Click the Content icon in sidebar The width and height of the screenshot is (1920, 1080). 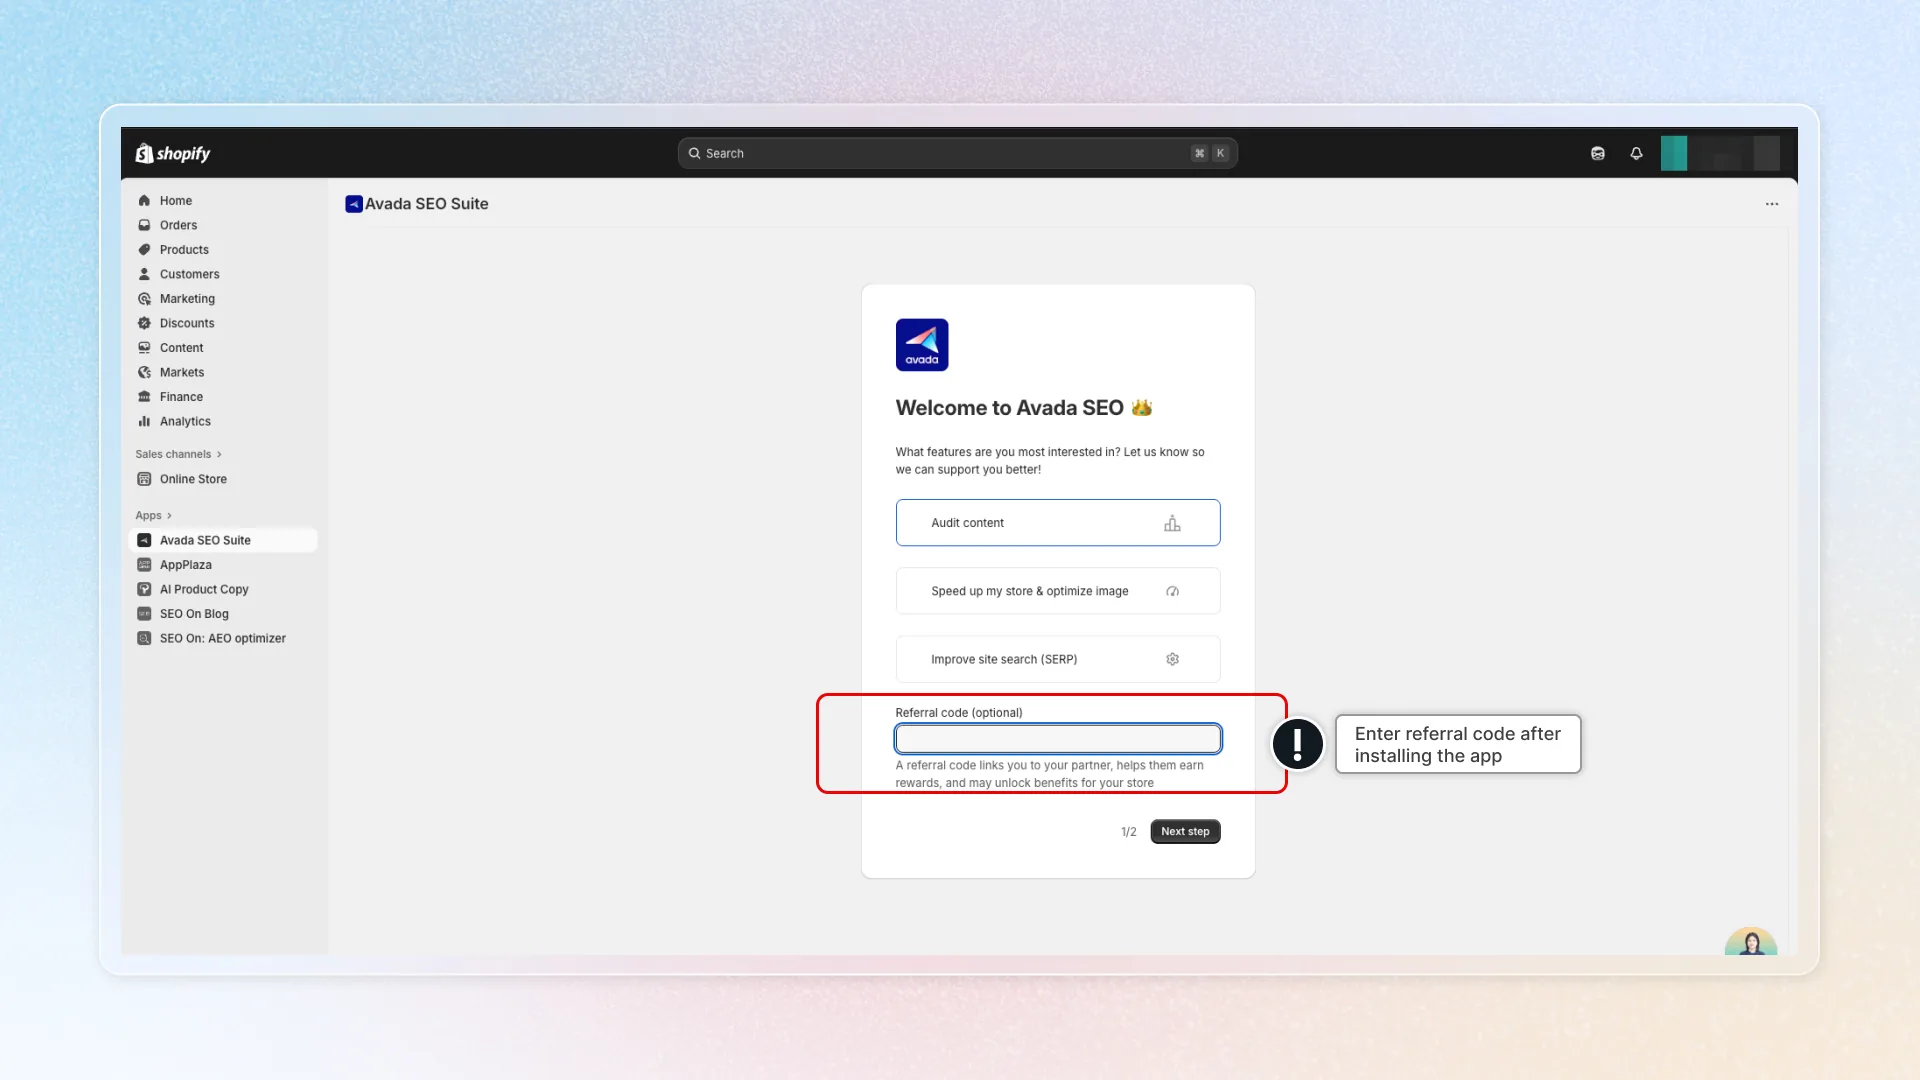[144, 347]
